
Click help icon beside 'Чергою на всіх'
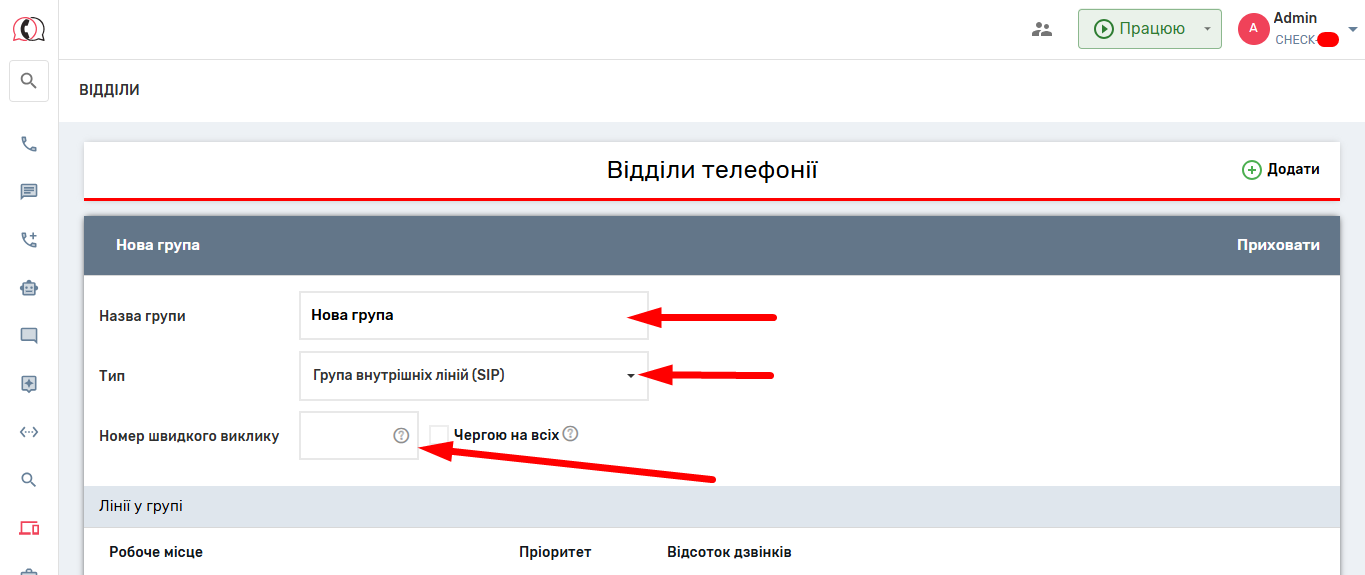click(571, 434)
